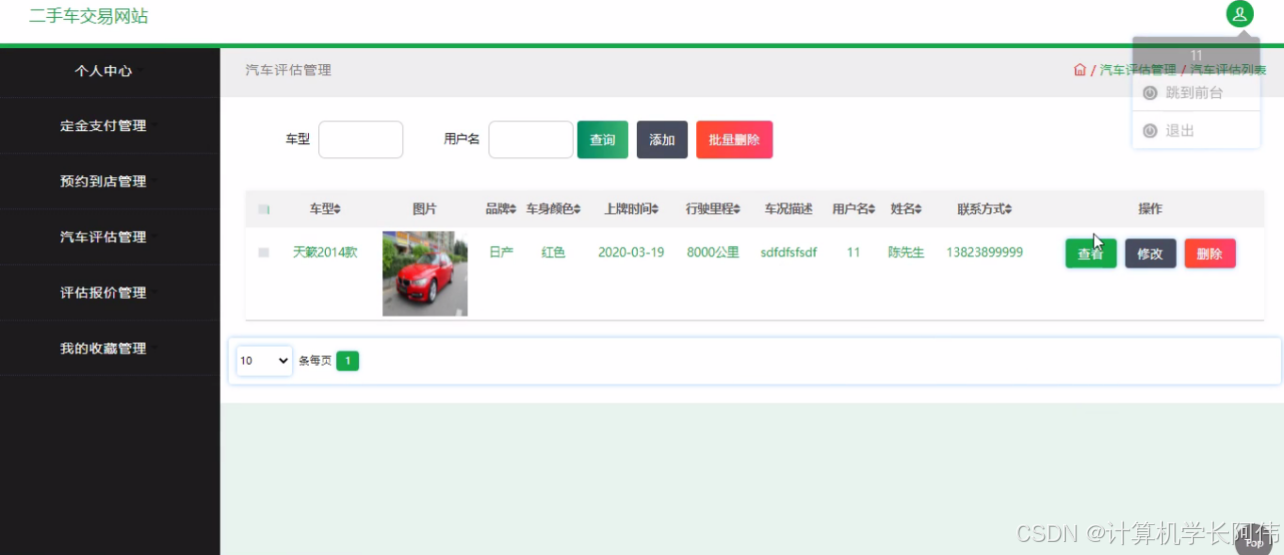The height and width of the screenshot is (555, 1284).
Task: Select 跳到前台 in user menu
Action: click(1195, 93)
